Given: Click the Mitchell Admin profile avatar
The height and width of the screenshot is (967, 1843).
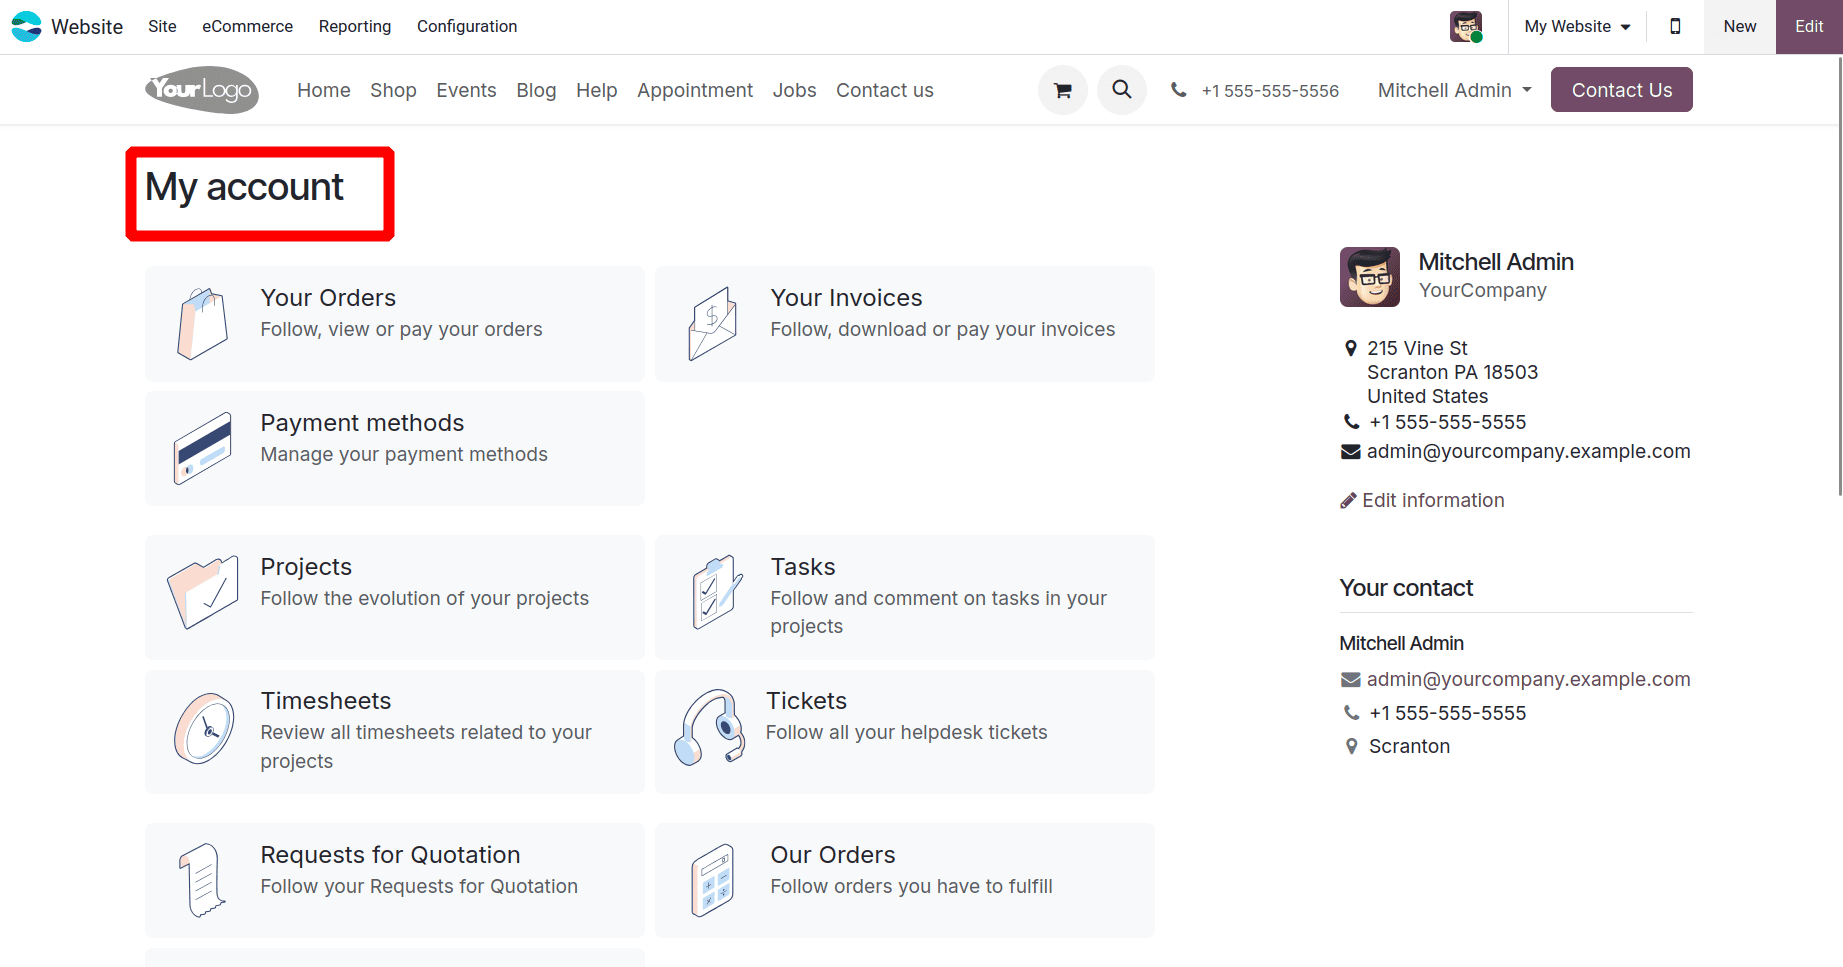Looking at the screenshot, I should pos(1369,277).
